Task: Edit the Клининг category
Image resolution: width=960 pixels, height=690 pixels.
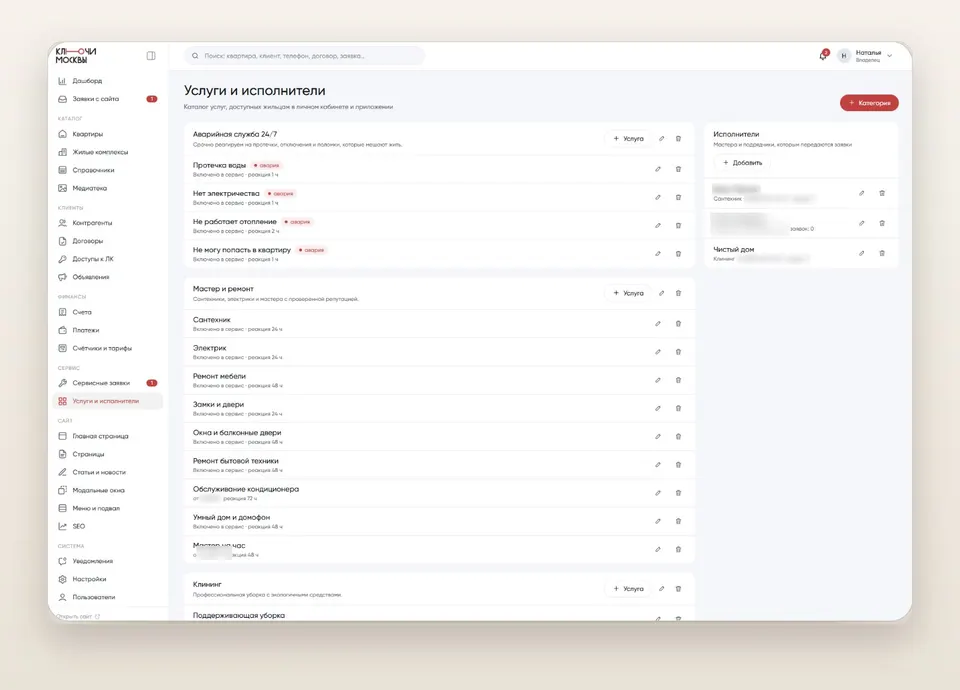Action: pyautogui.click(x=661, y=589)
